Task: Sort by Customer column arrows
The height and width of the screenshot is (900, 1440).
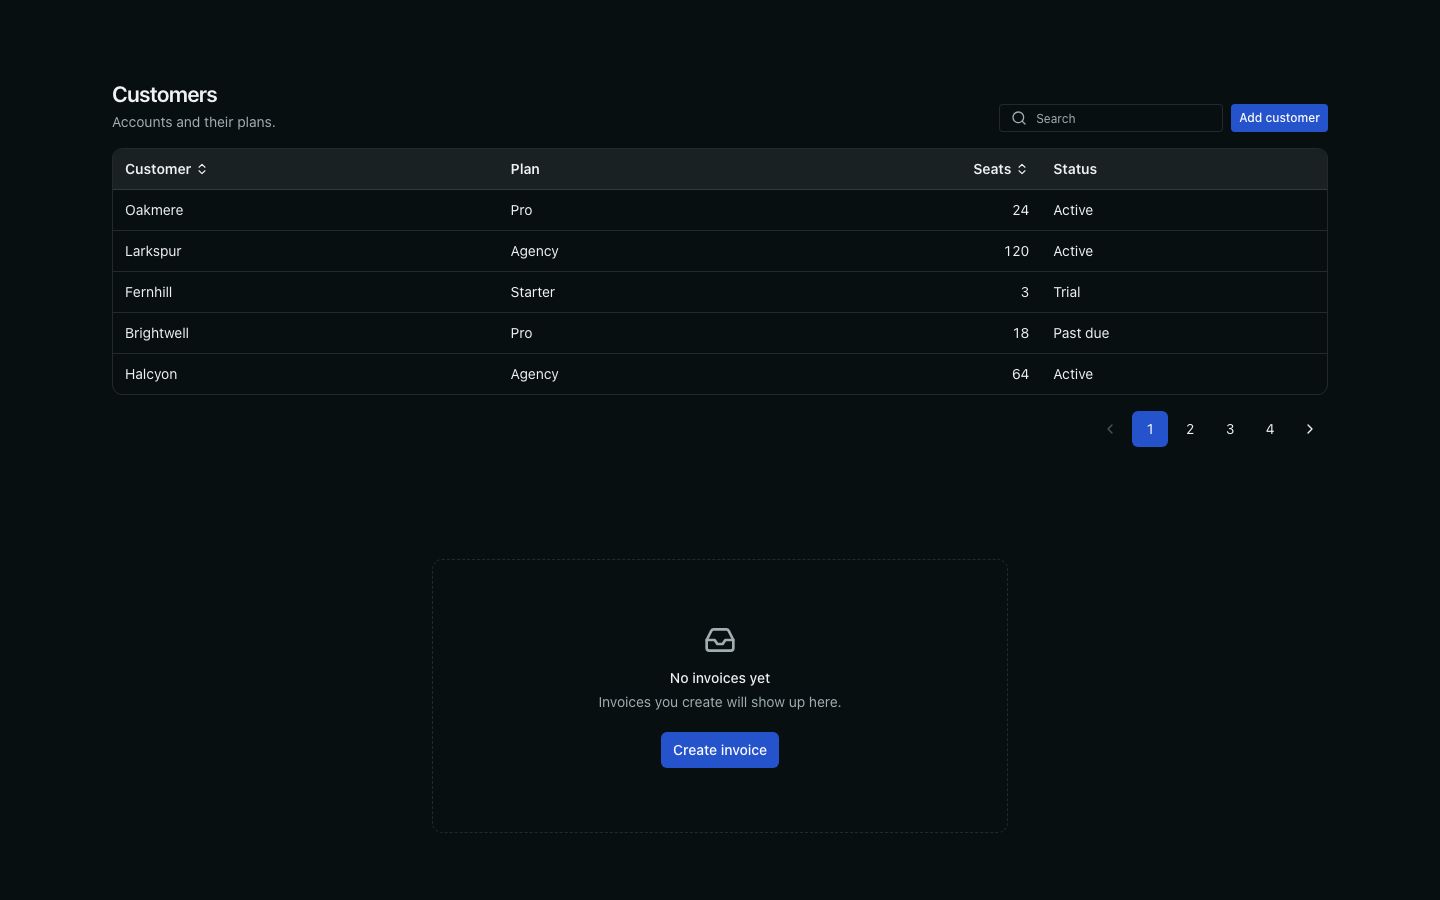Action: (x=202, y=169)
